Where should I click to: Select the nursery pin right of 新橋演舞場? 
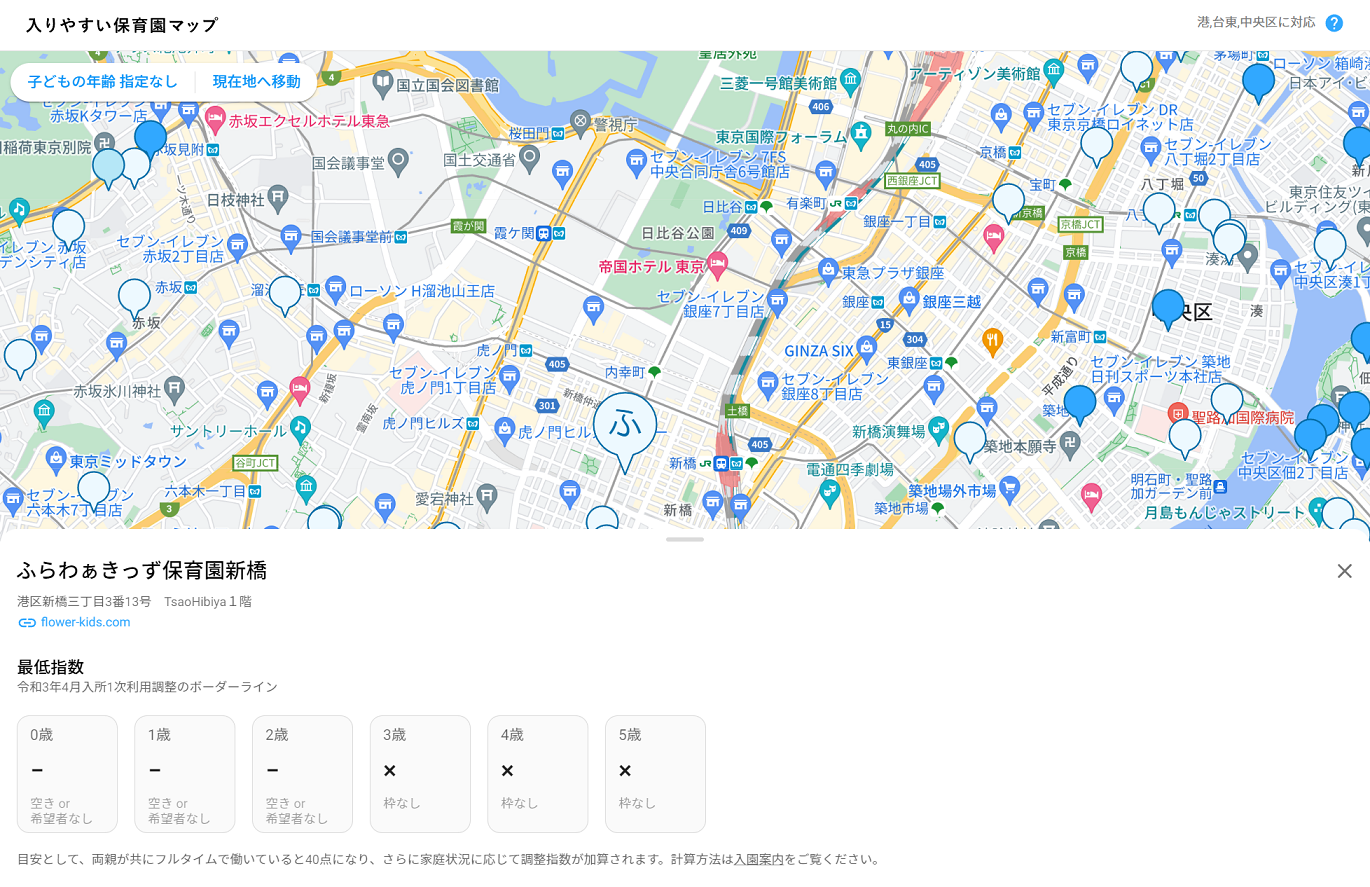click(x=970, y=441)
